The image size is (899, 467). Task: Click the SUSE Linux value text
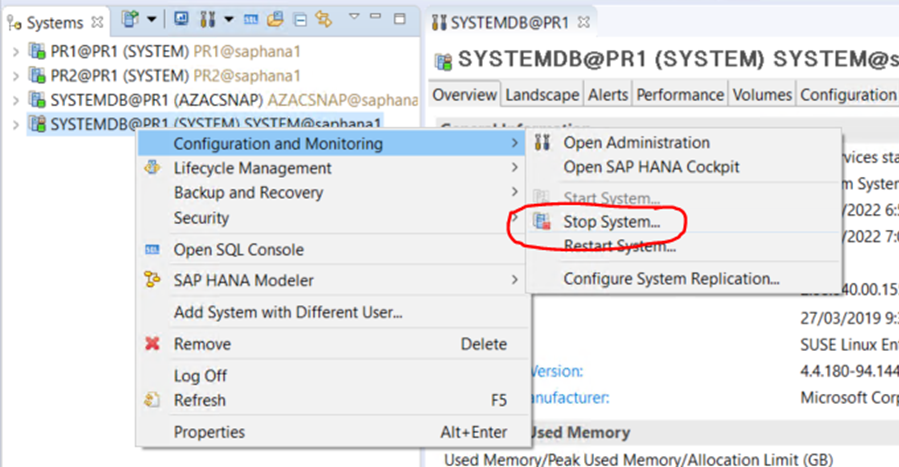849,345
